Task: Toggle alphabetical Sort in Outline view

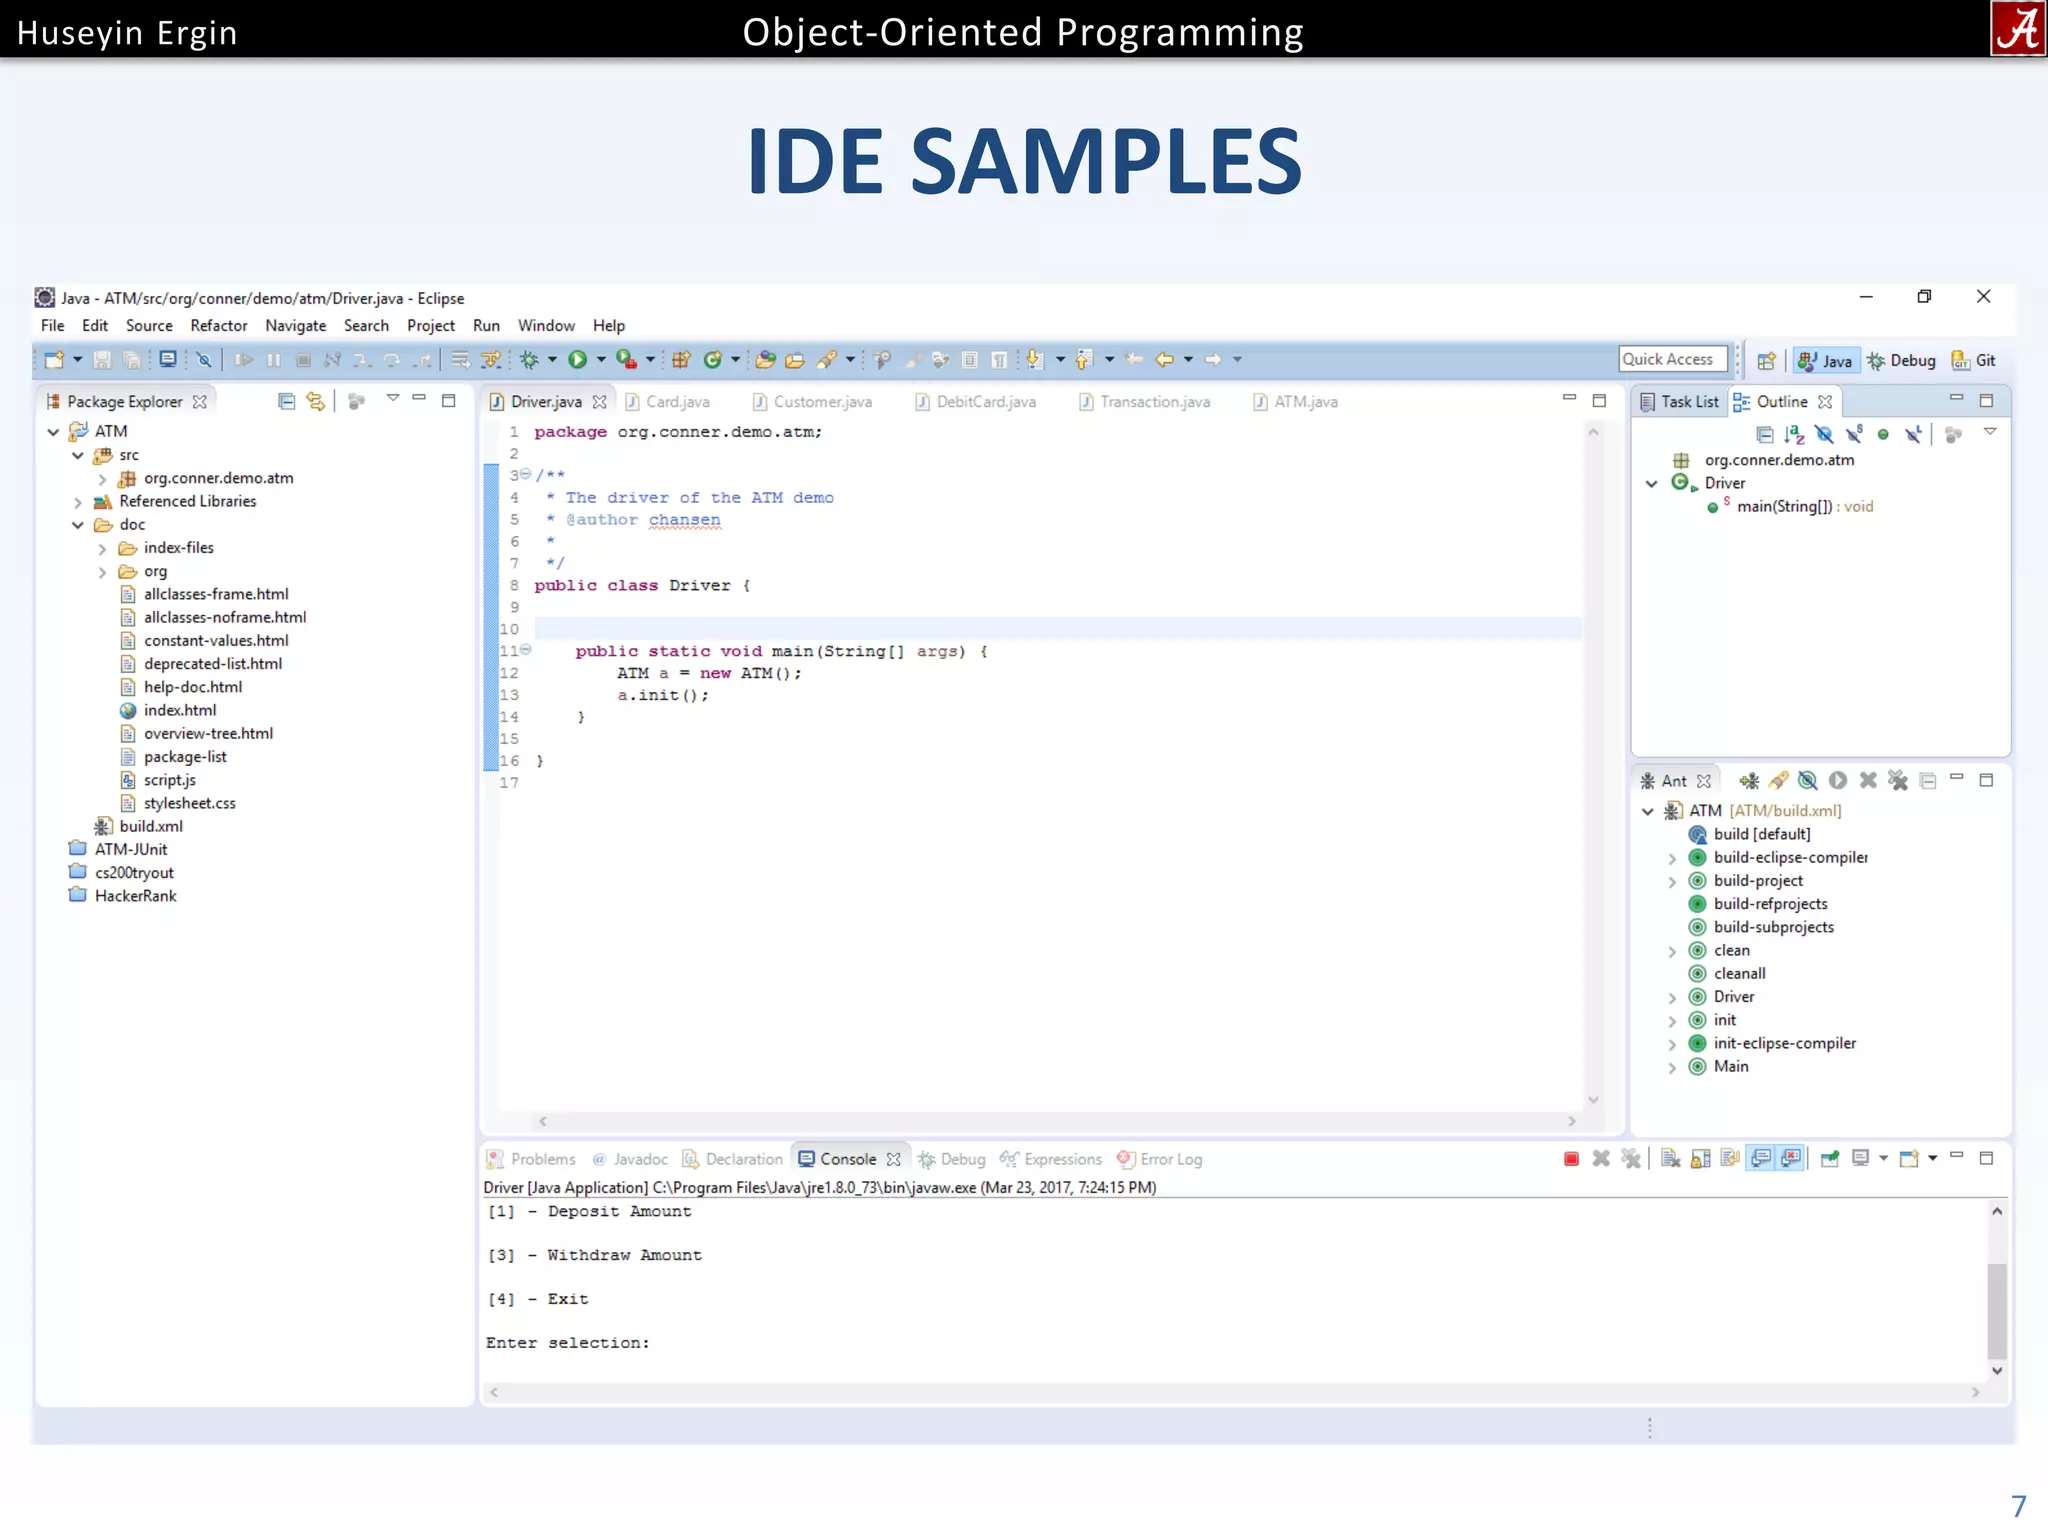Action: [1794, 434]
